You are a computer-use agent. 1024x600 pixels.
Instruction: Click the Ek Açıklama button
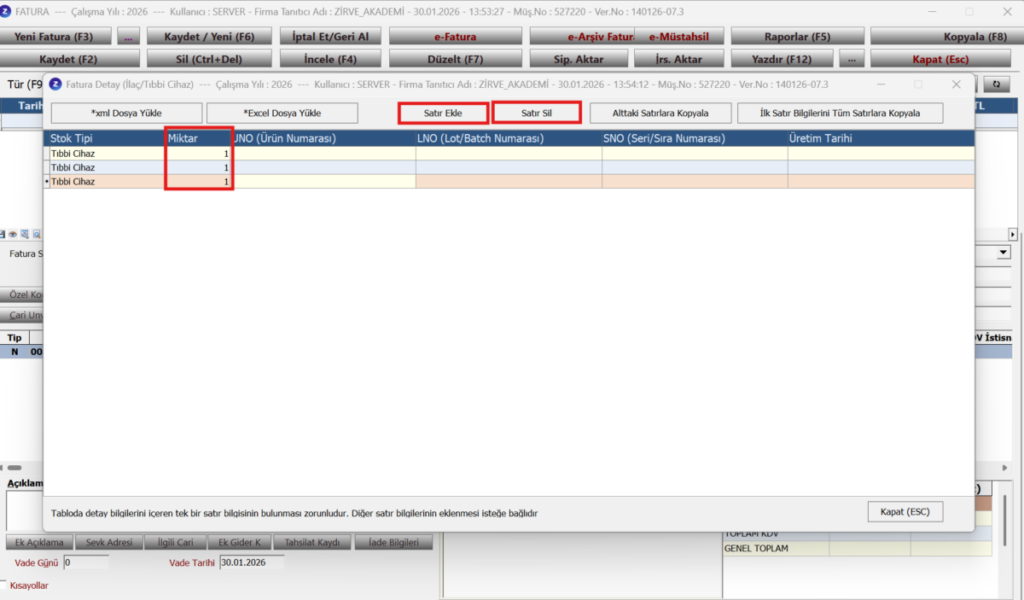pyautogui.click(x=39, y=542)
